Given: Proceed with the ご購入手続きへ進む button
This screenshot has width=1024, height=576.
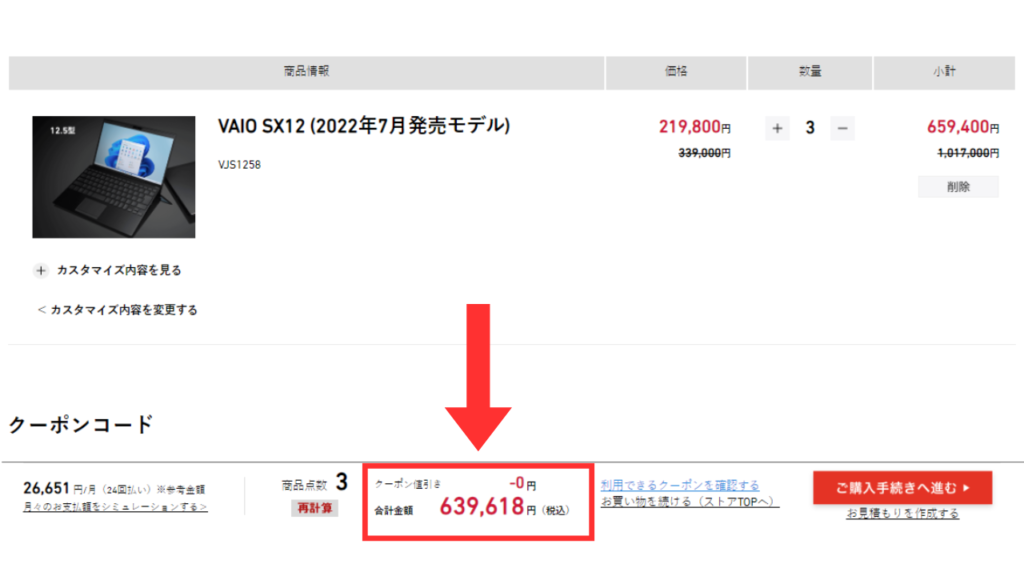Looking at the screenshot, I should [x=902, y=488].
